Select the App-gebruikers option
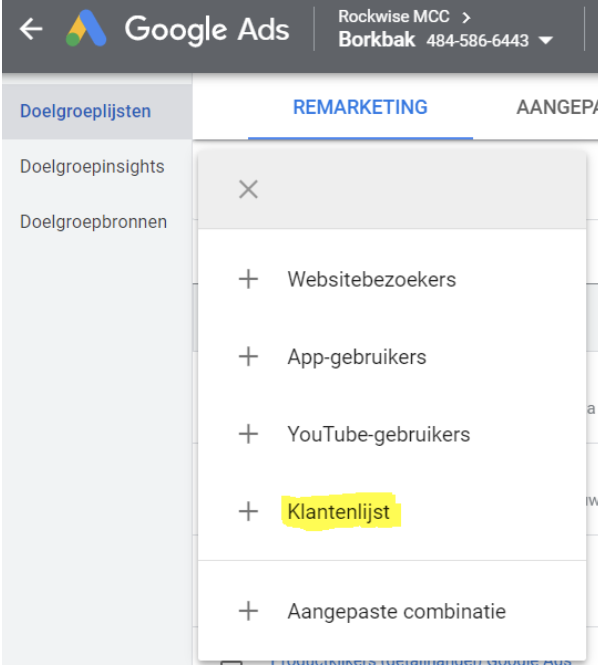 357,357
